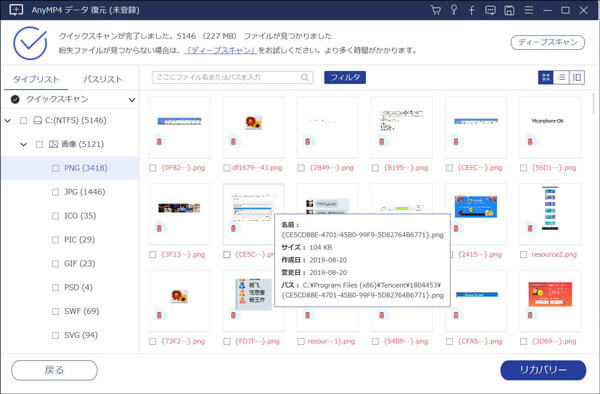Viewport: 600px width, 394px height.
Task: Select the {CEEC--}.png thumbnail
Action: [x=476, y=127]
